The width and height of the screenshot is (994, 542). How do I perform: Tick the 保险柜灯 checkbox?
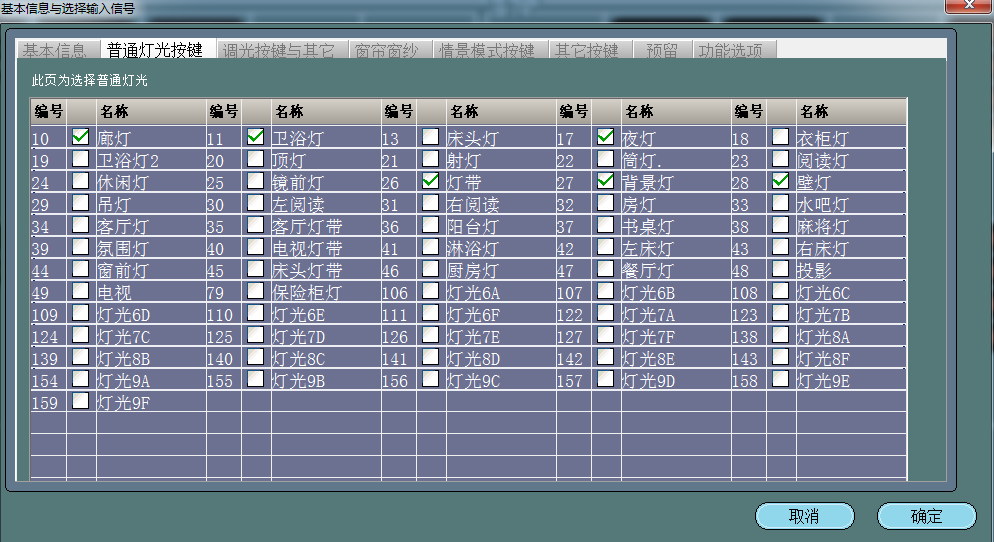click(x=256, y=291)
